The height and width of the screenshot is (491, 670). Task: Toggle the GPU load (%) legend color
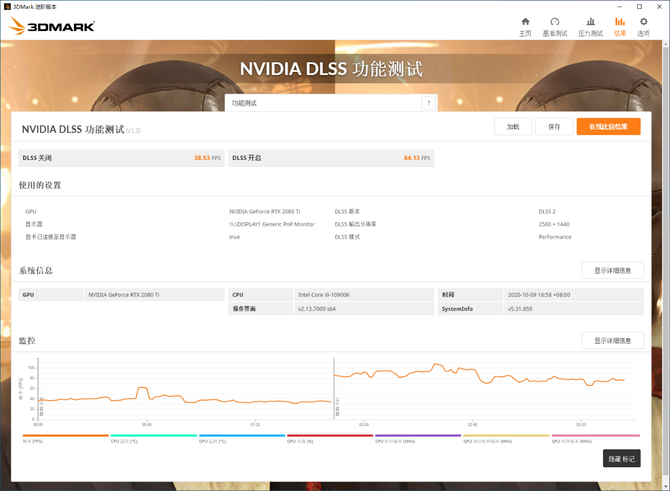[x=329, y=437]
